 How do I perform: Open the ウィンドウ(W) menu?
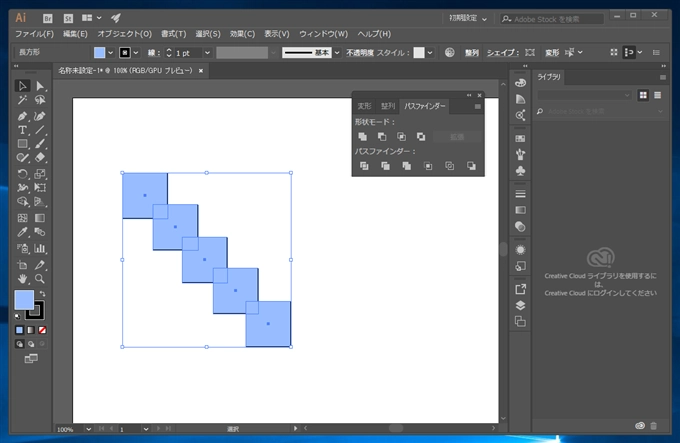[324, 34]
